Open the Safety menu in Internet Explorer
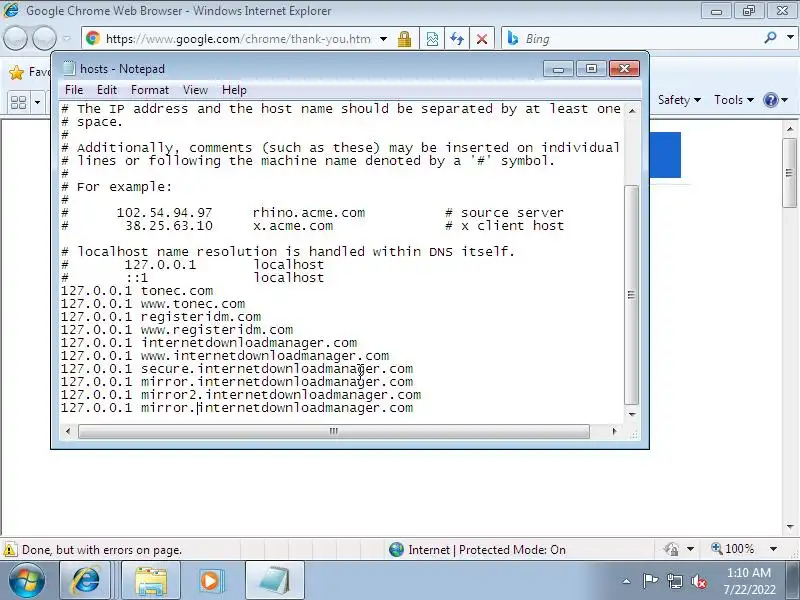Screen dimensions: 800x600 pyautogui.click(x=679, y=100)
